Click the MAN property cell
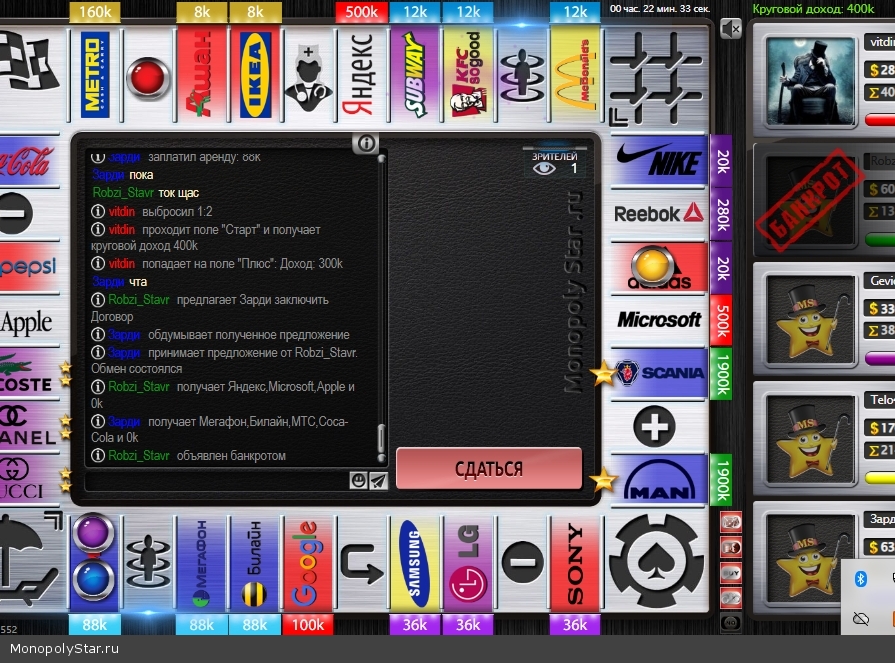Viewport: 895px width, 663px height. [x=659, y=479]
